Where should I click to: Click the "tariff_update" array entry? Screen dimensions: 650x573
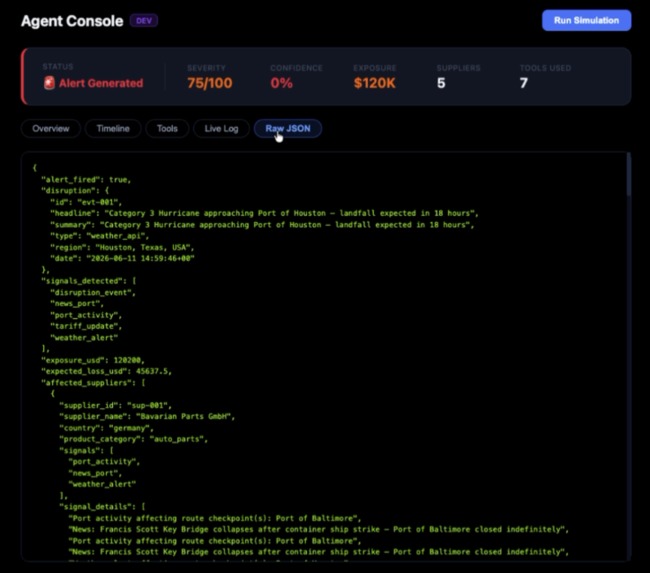pyautogui.click(x=86, y=326)
